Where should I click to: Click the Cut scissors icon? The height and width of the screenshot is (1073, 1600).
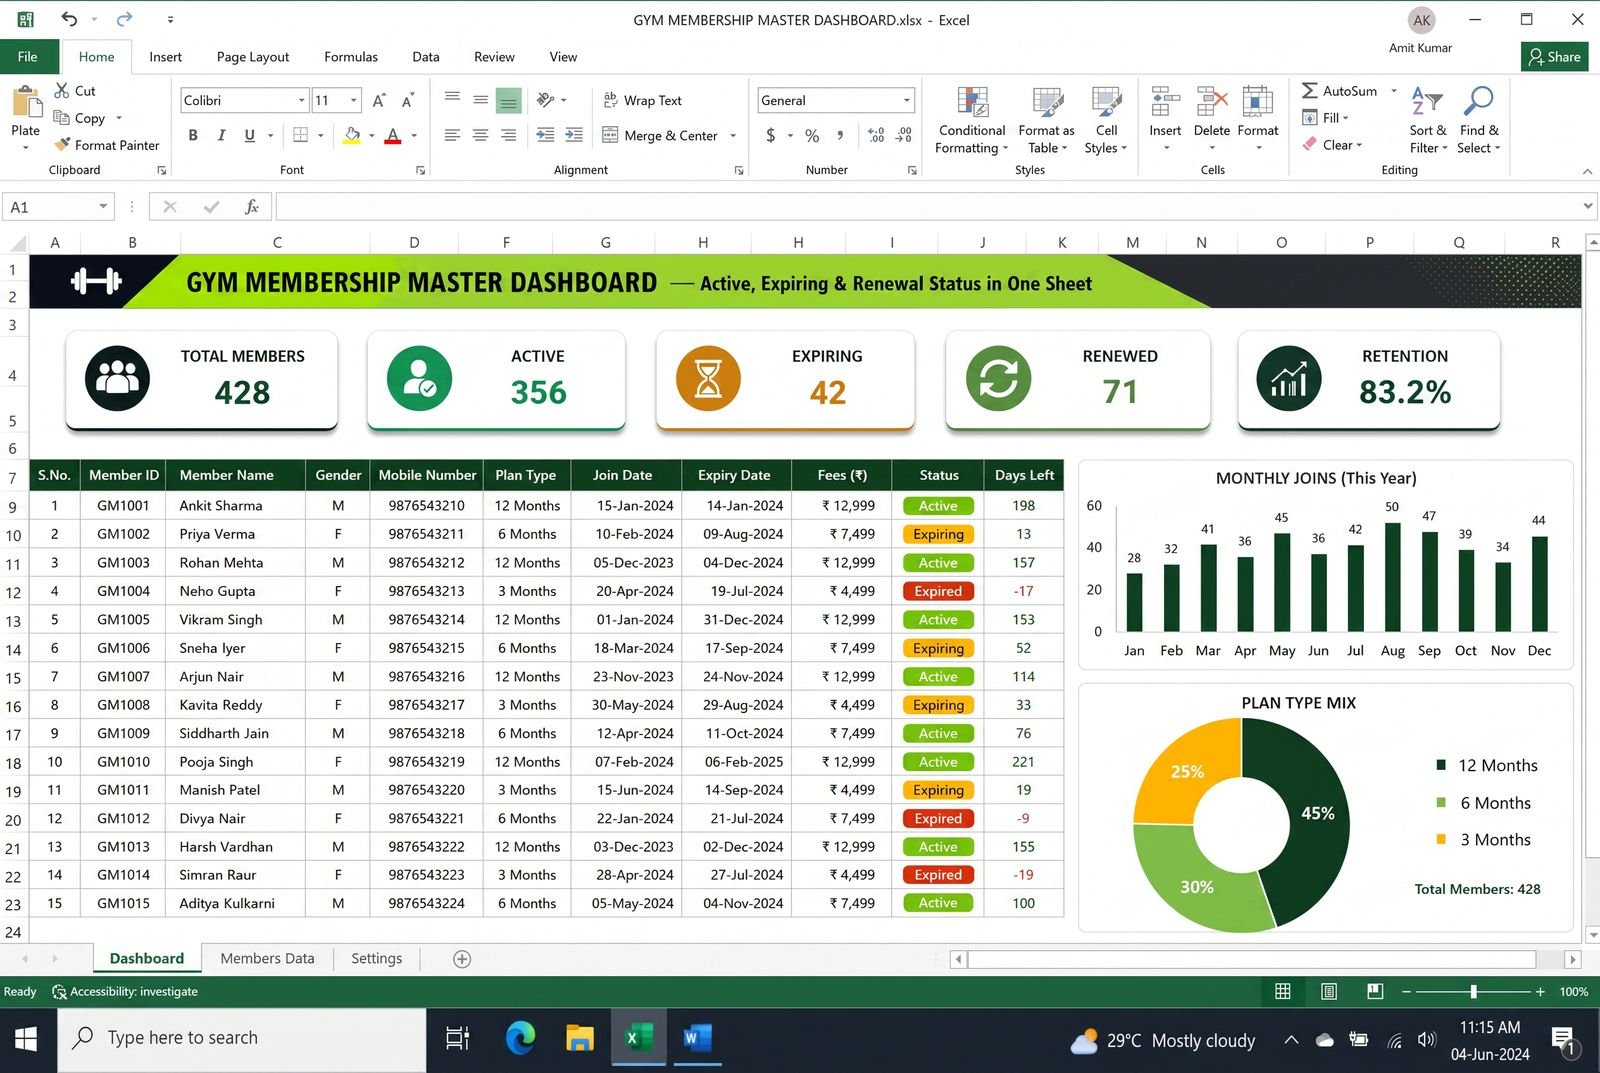pos(62,90)
